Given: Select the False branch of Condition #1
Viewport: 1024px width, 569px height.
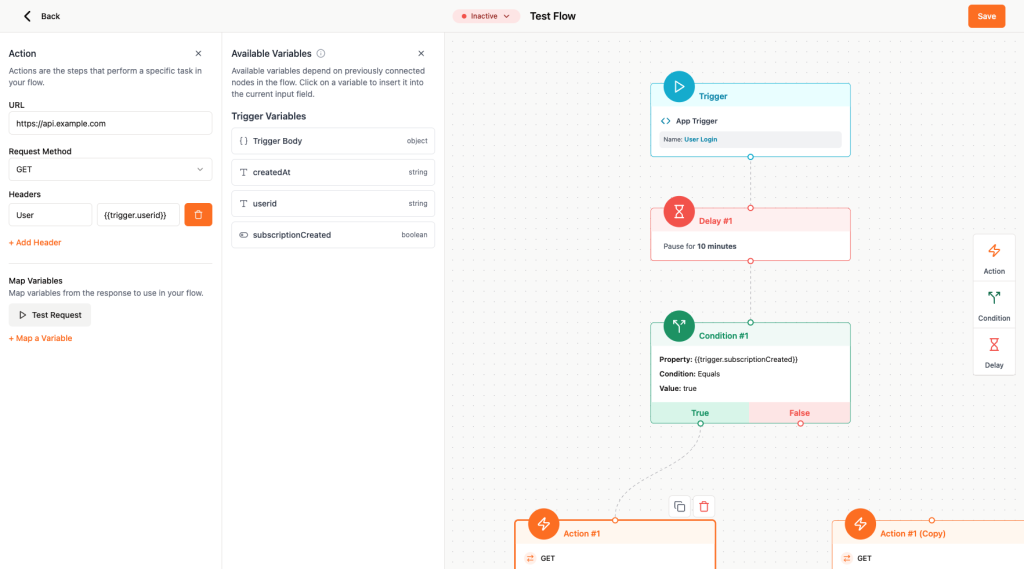Looking at the screenshot, I should 800,413.
